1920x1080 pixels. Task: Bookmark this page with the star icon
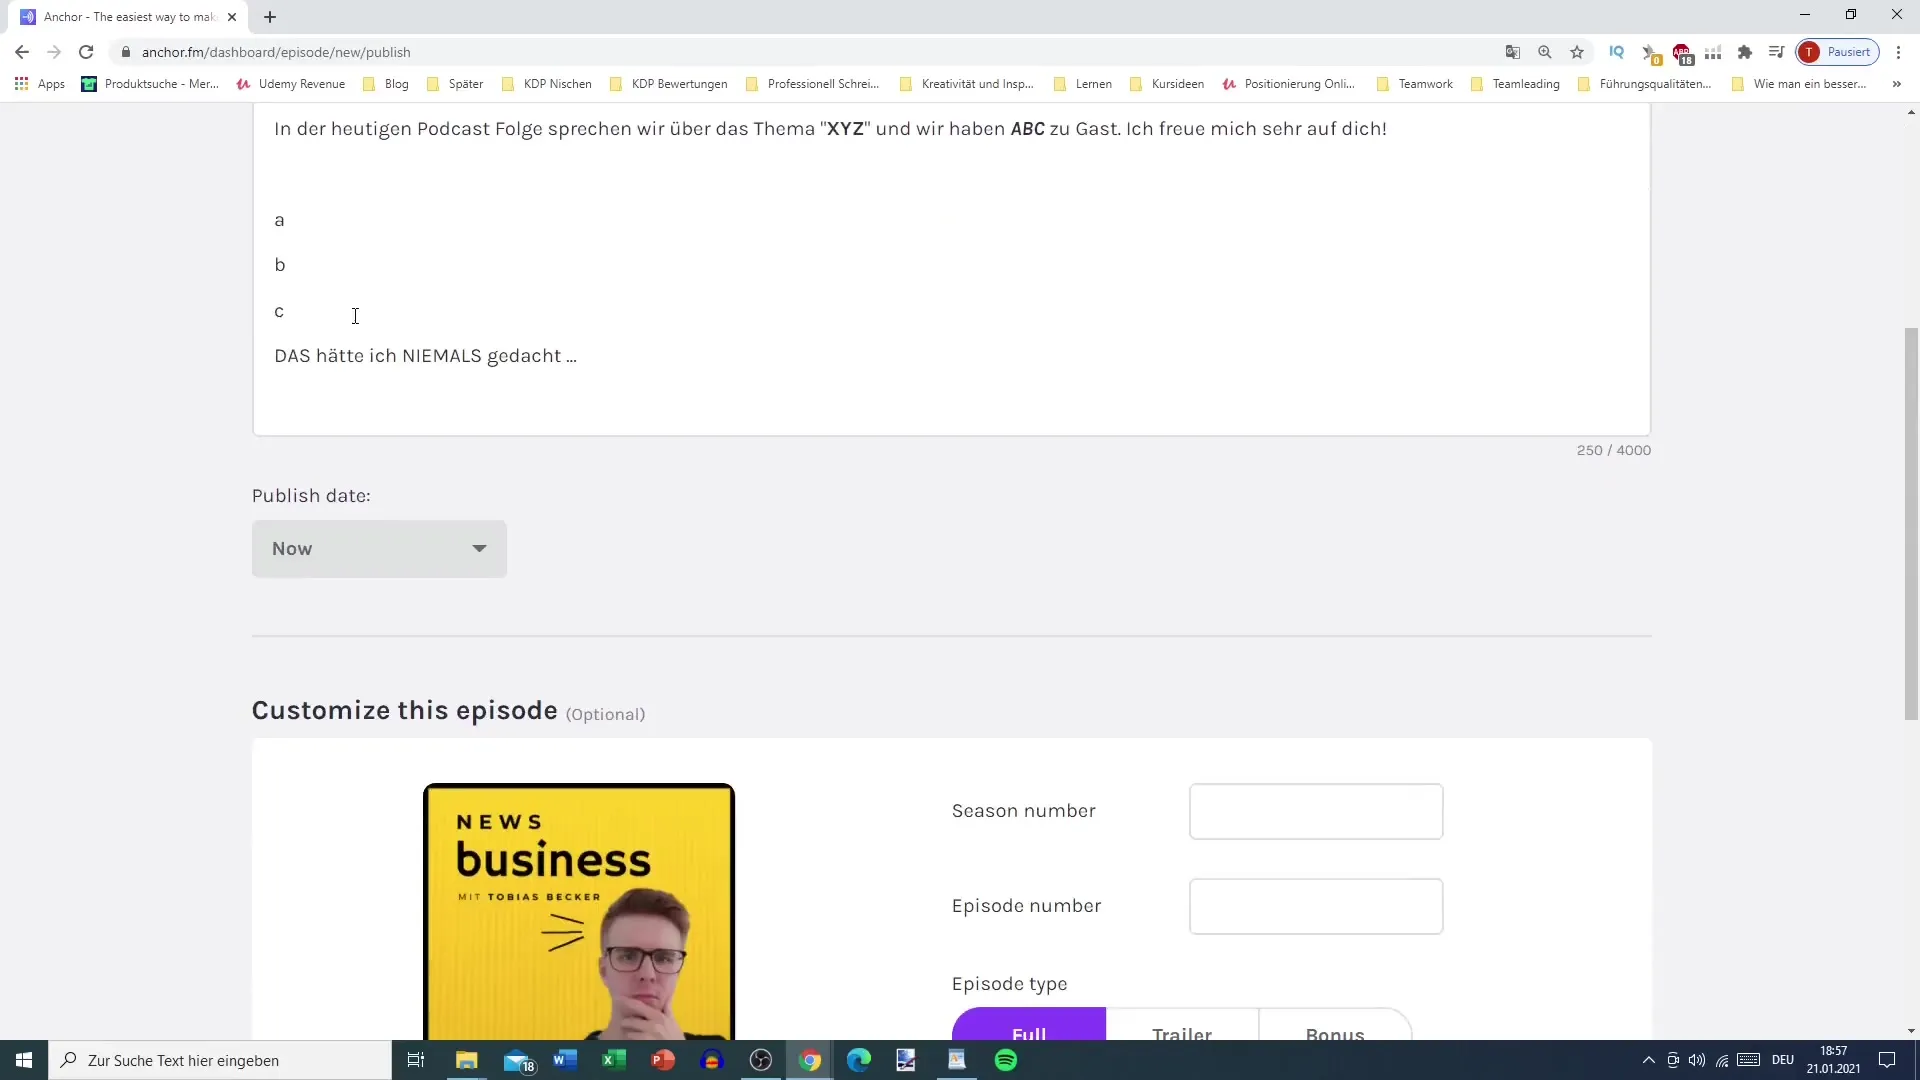(x=1577, y=52)
